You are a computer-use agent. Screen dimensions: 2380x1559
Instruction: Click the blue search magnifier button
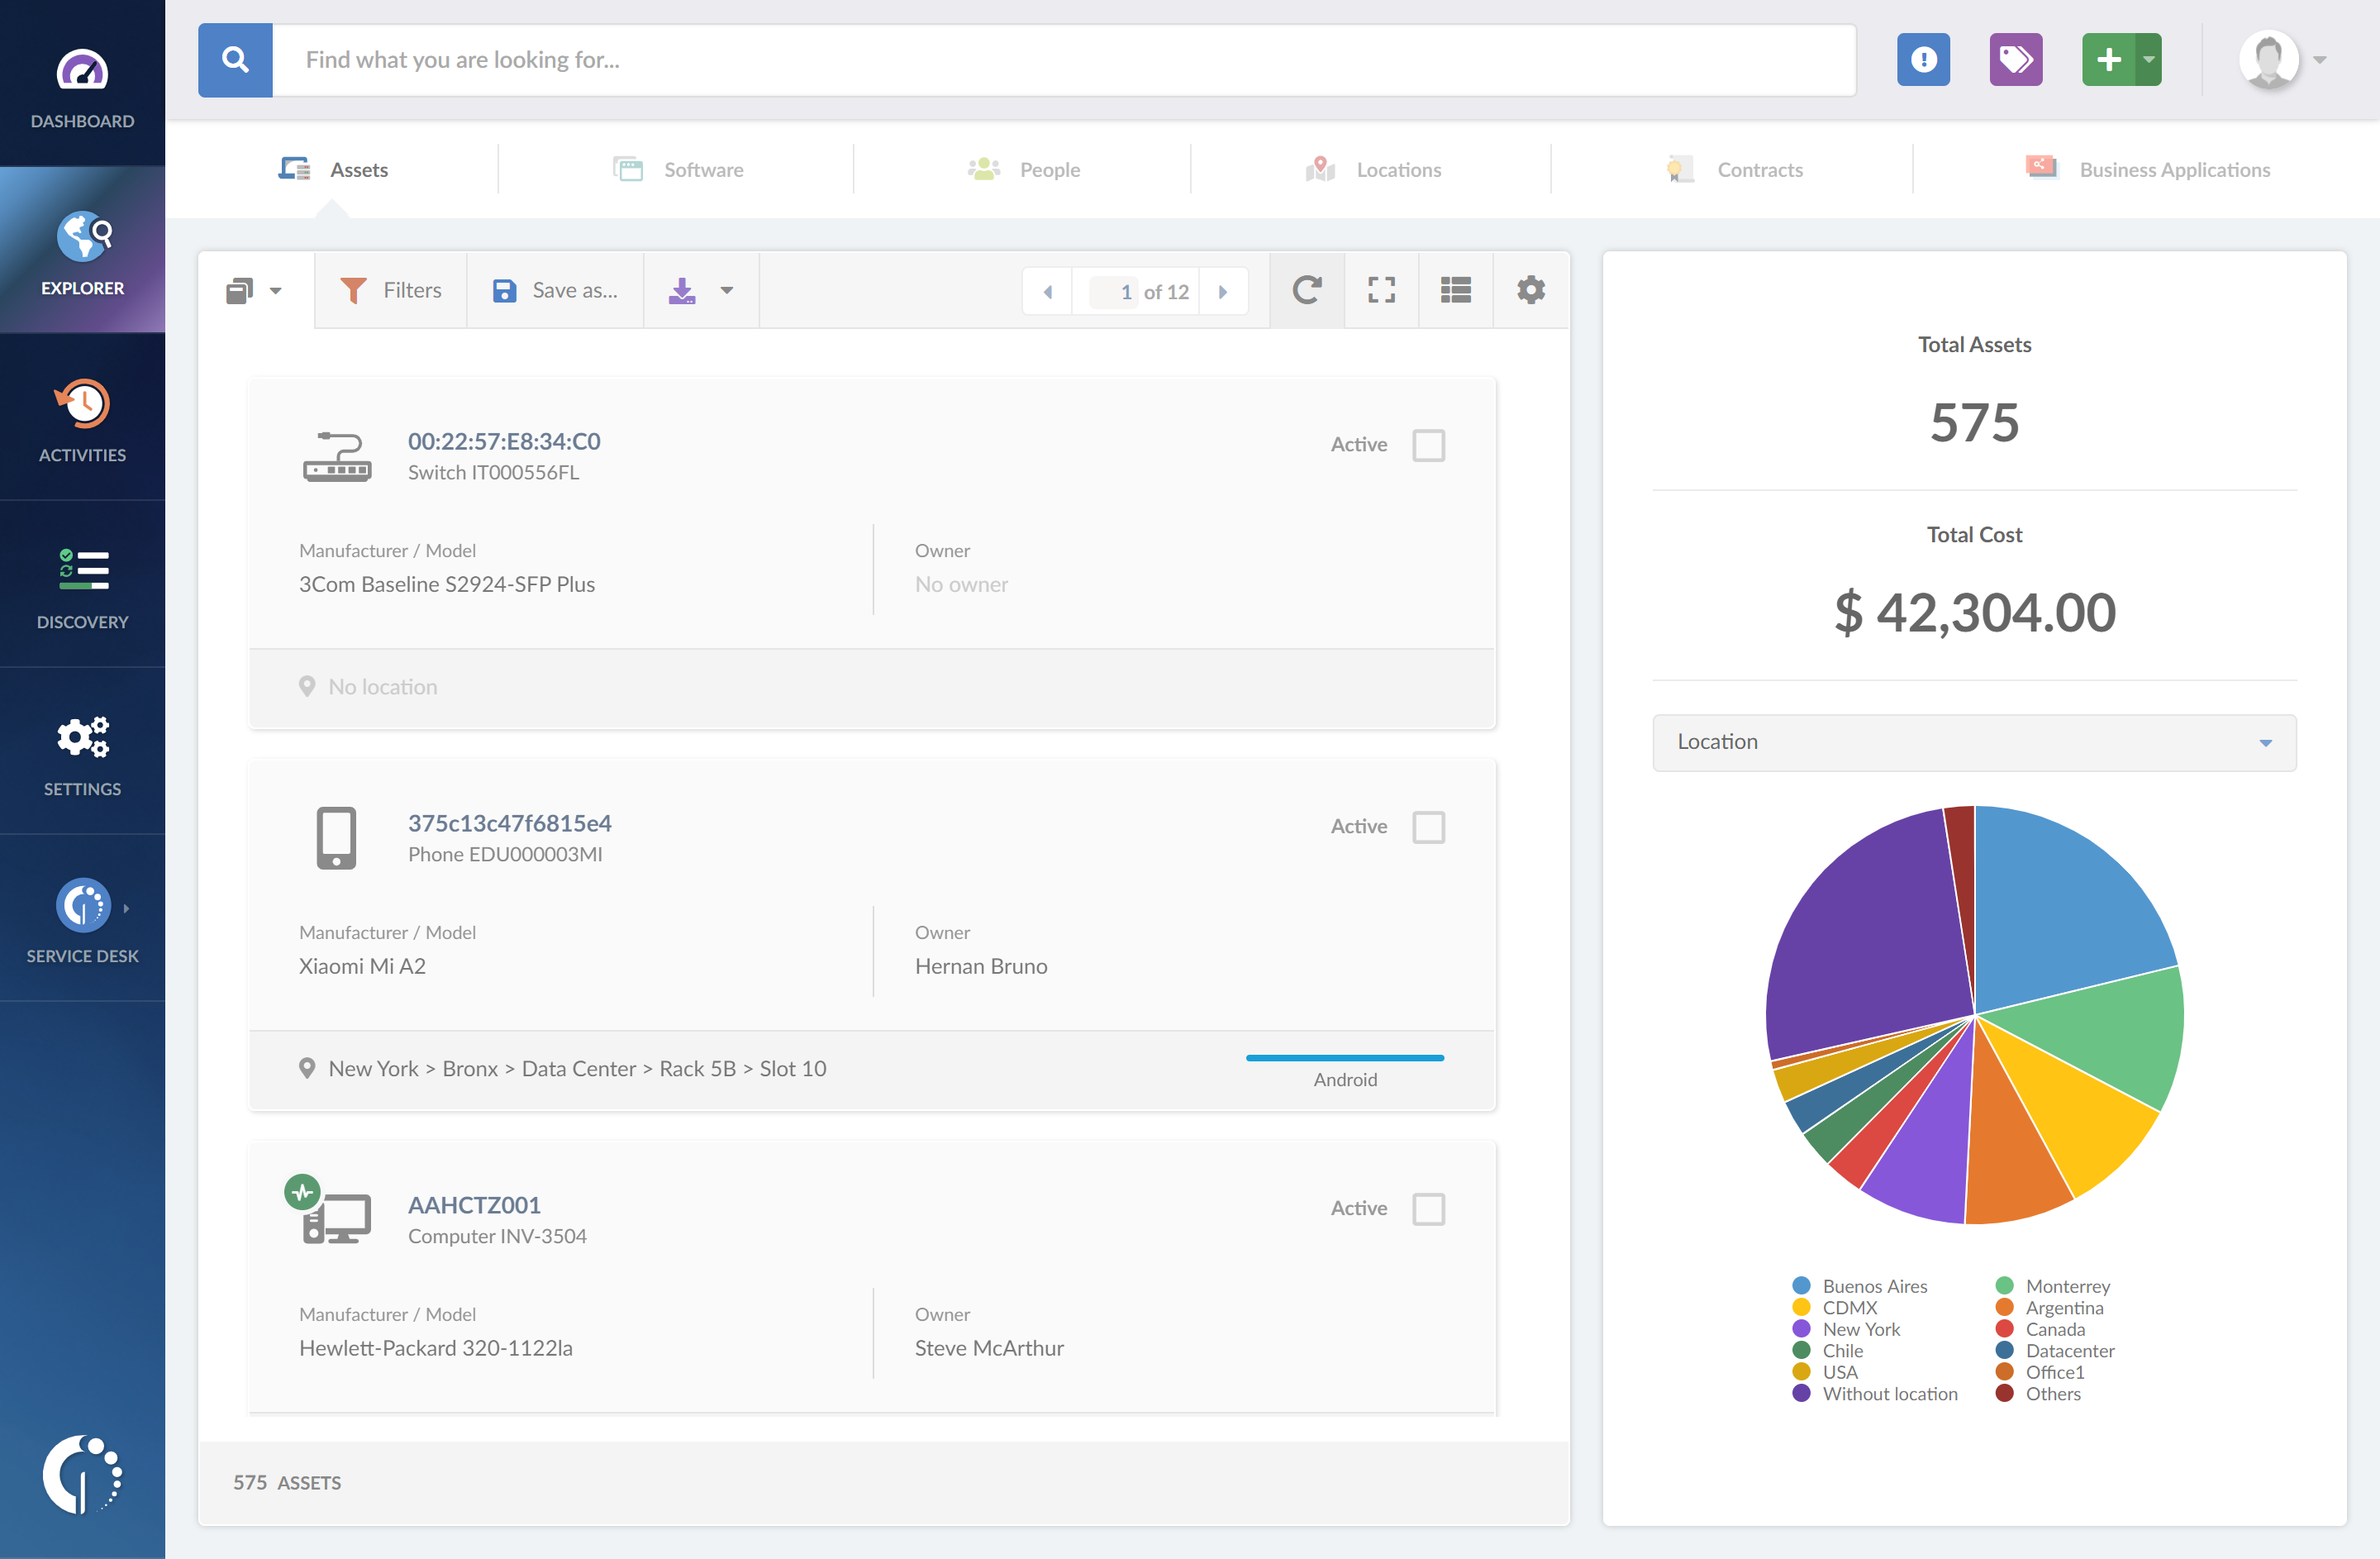235,60
